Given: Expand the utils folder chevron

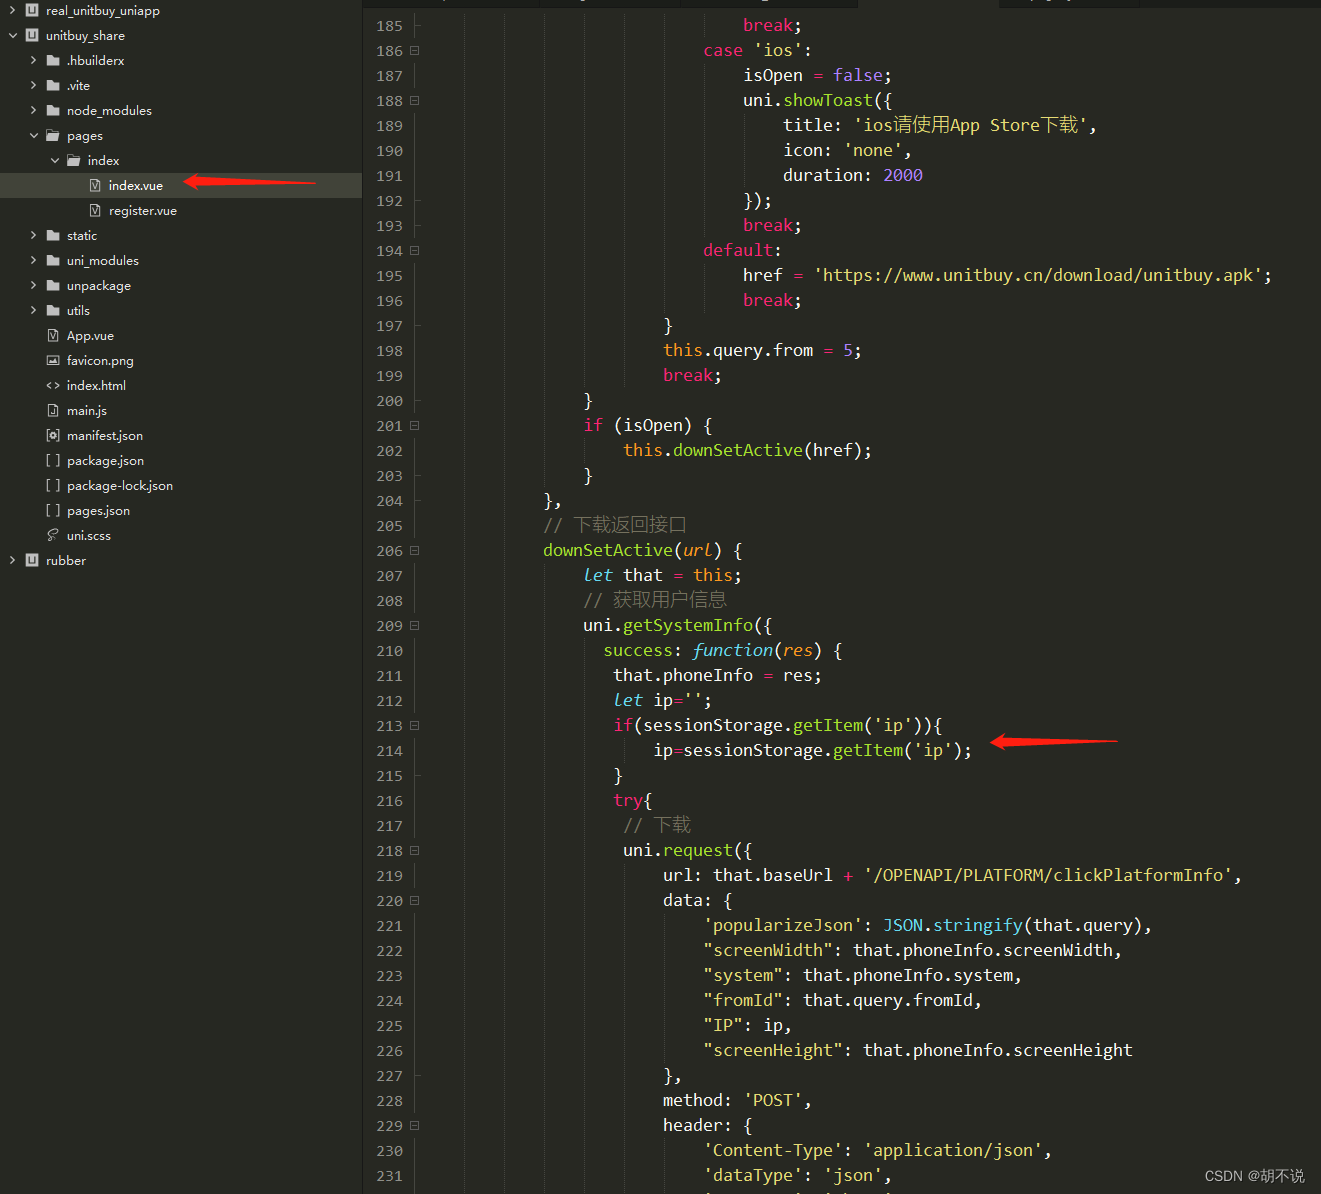Looking at the screenshot, I should pyautogui.click(x=33, y=310).
